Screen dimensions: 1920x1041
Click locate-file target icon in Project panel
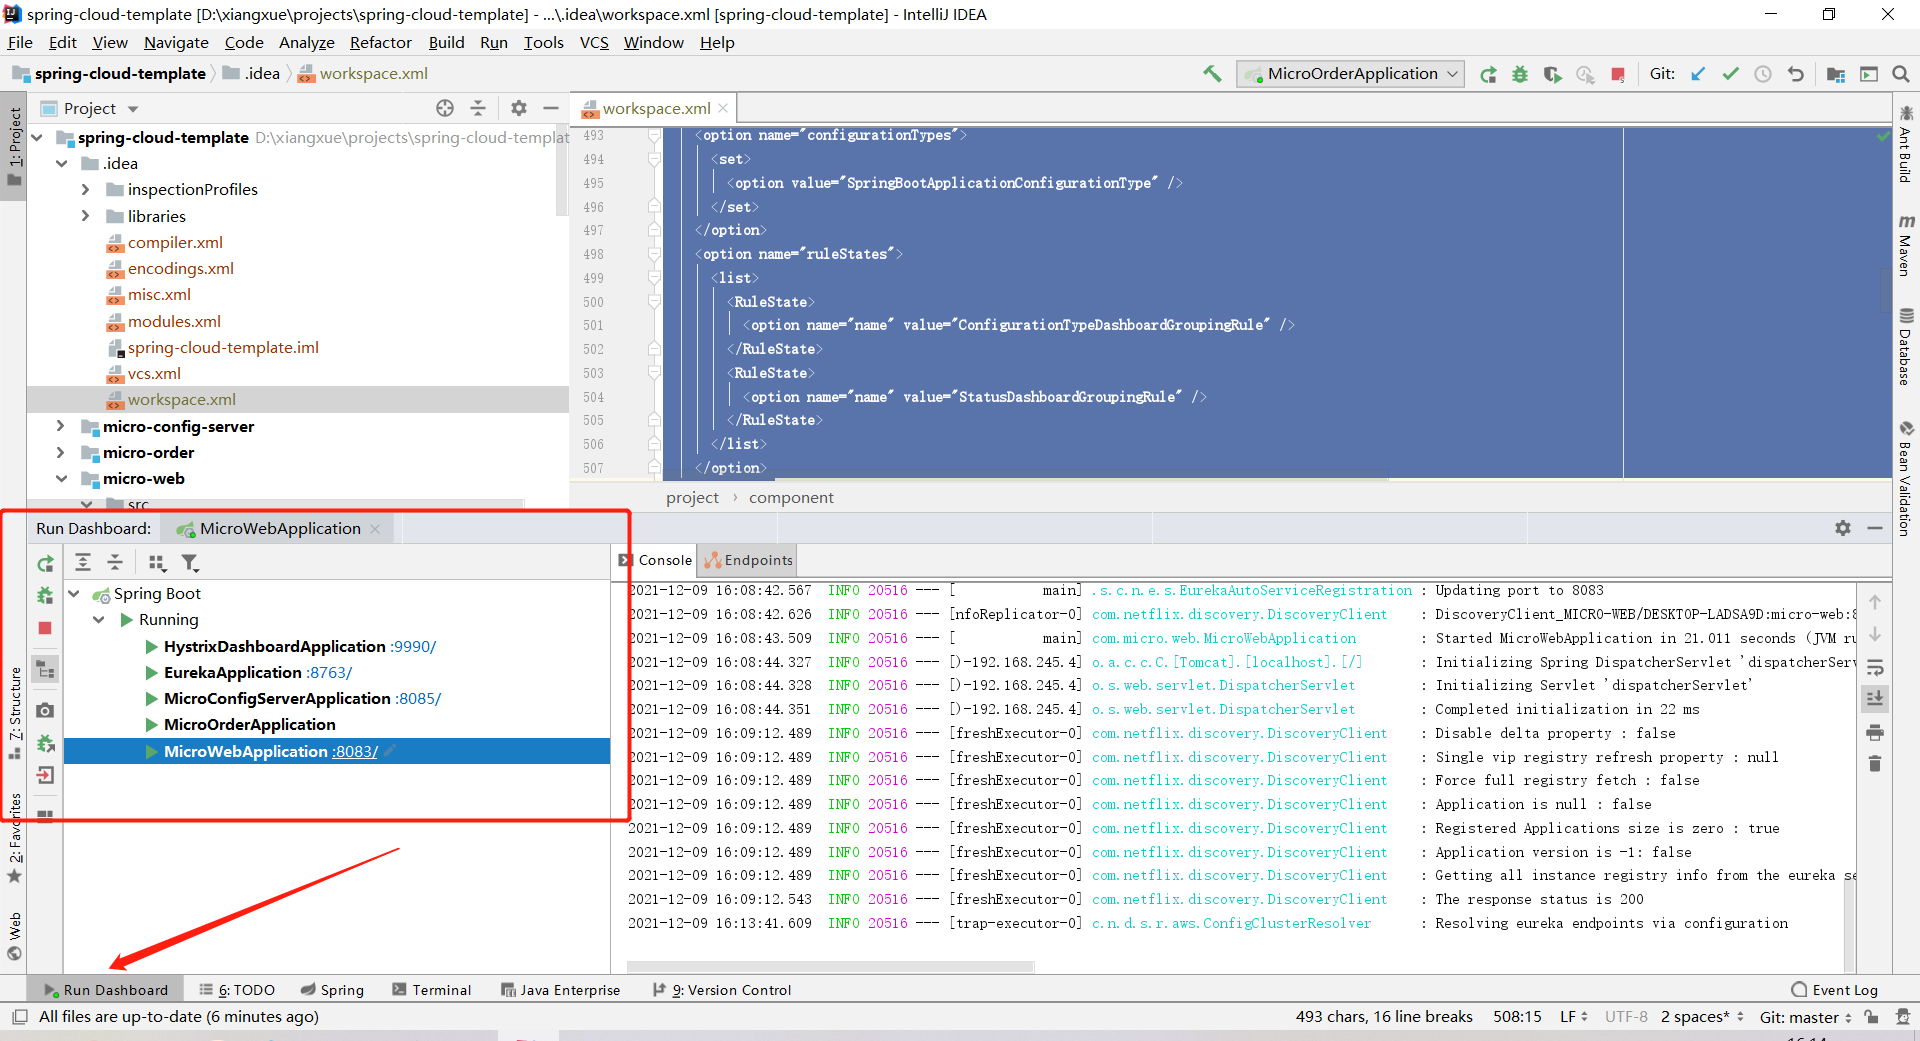tap(445, 108)
